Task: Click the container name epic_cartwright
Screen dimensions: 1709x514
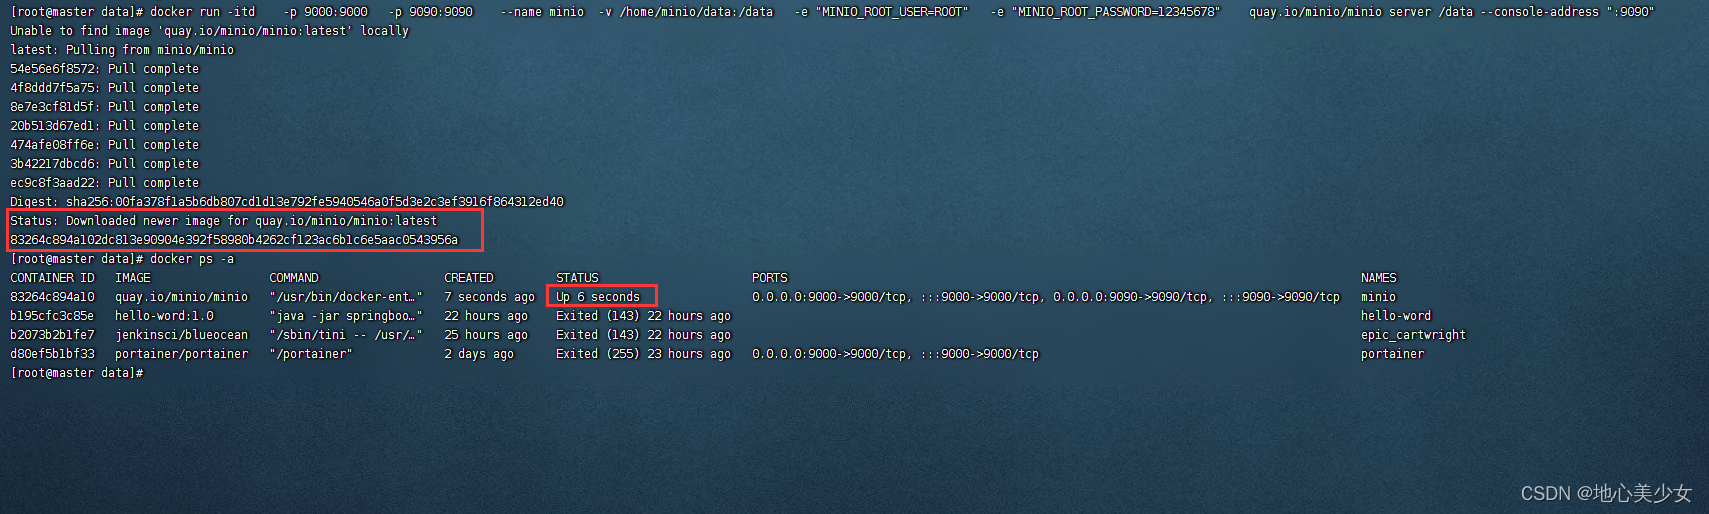Action: click(x=1413, y=335)
